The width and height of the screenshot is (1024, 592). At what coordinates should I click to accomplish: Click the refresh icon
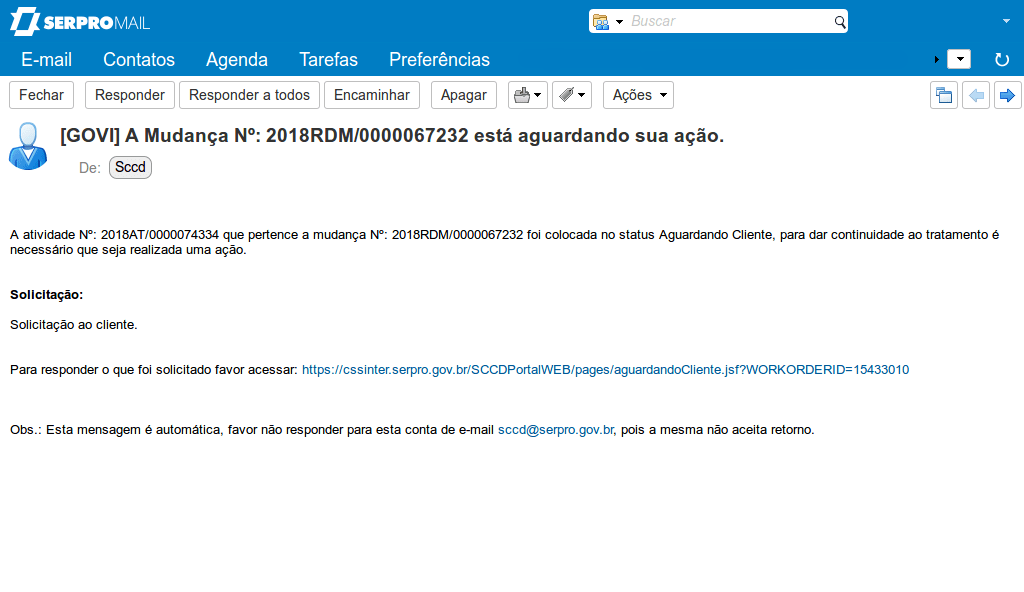[x=1002, y=59]
